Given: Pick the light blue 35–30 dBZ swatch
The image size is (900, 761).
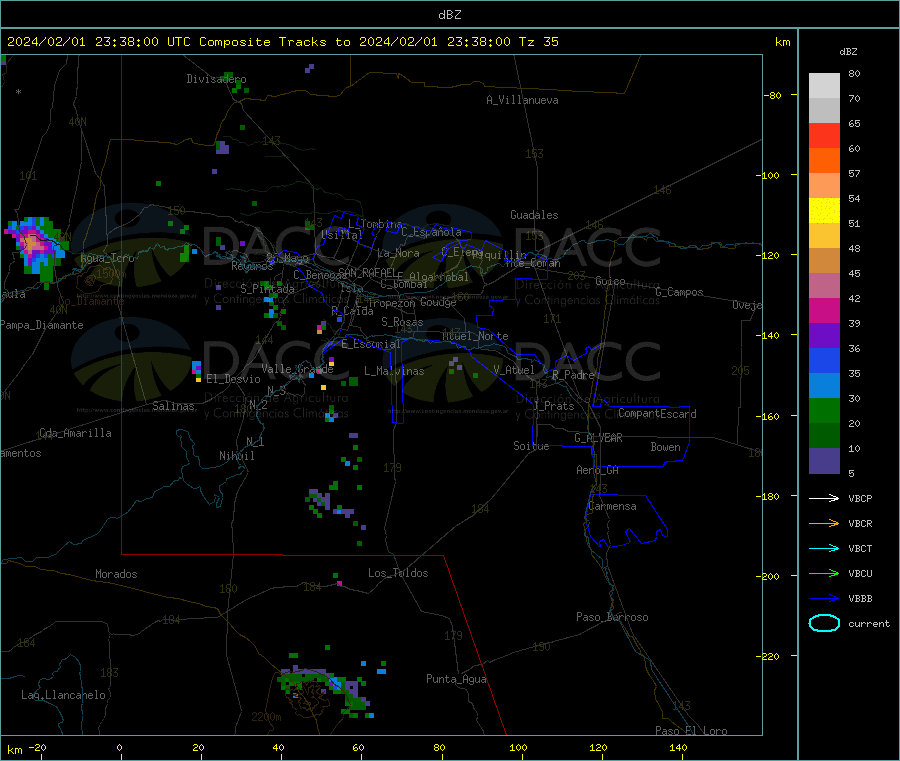Looking at the screenshot, I should point(824,386).
